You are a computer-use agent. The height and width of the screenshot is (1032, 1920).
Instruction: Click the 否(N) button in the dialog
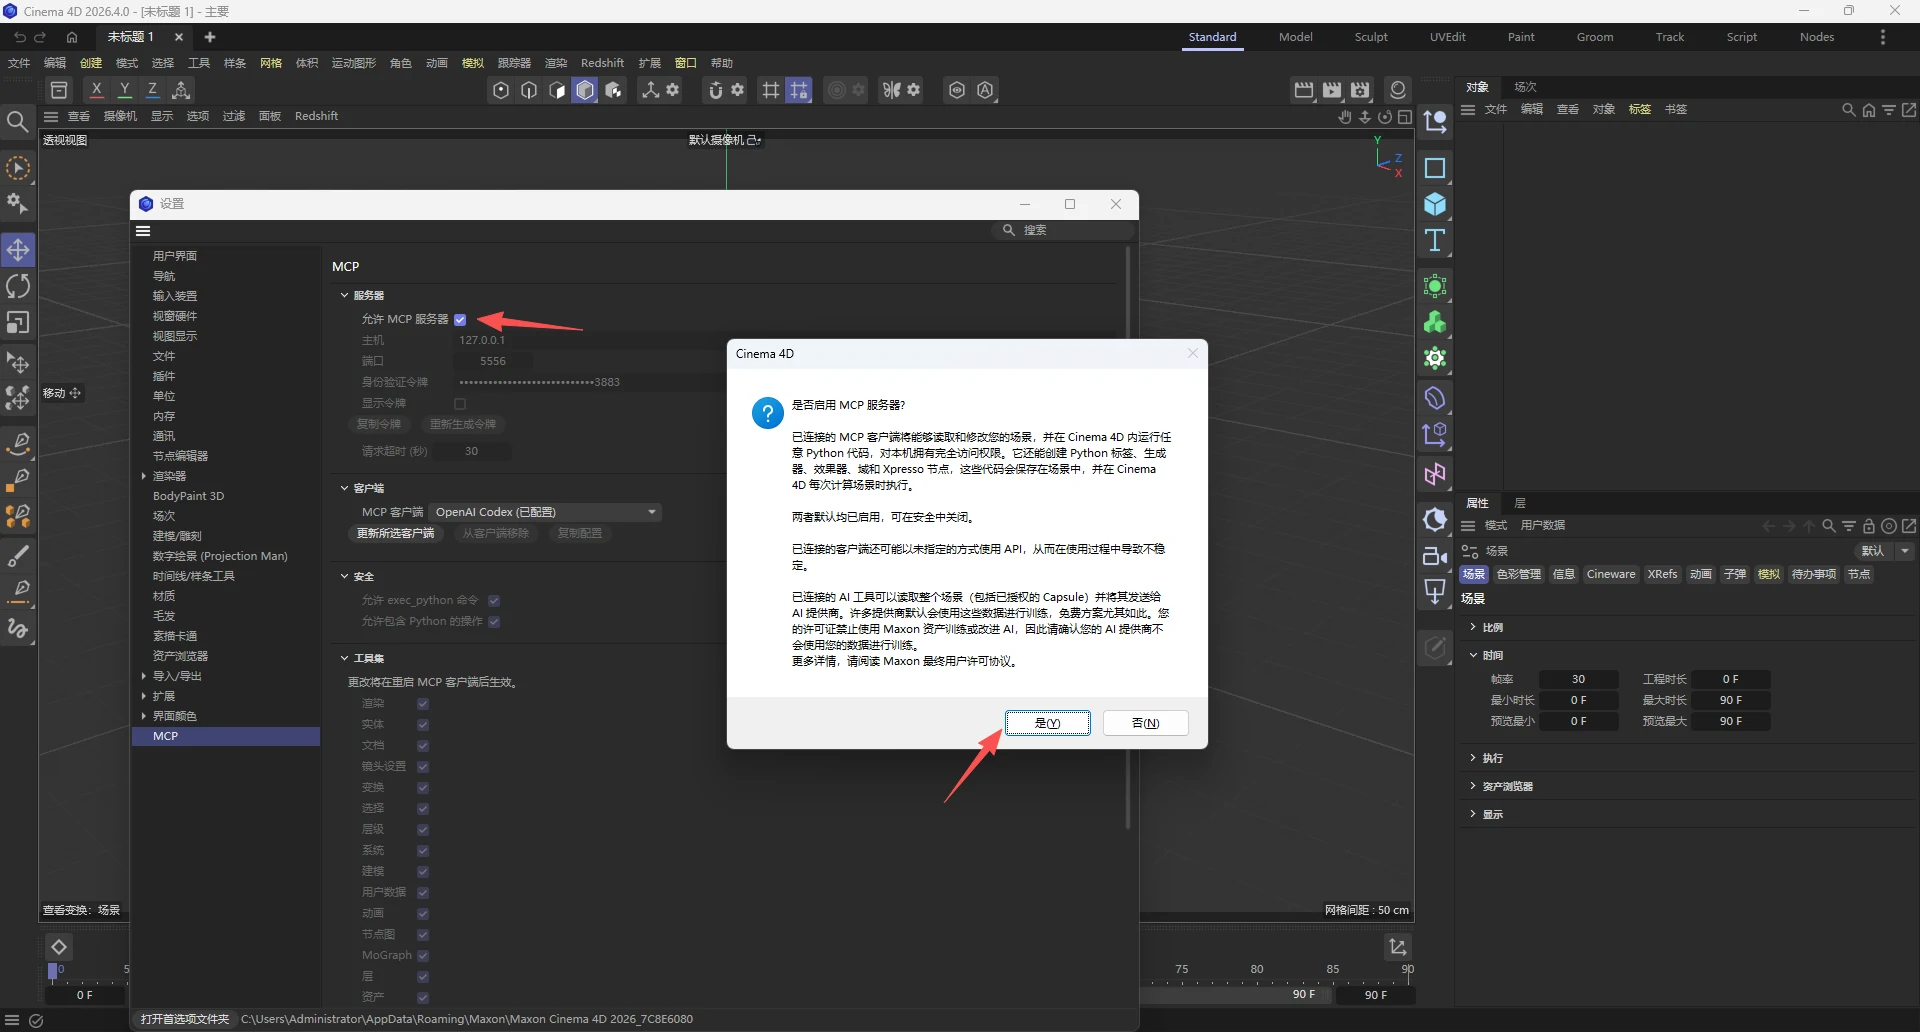click(x=1145, y=723)
